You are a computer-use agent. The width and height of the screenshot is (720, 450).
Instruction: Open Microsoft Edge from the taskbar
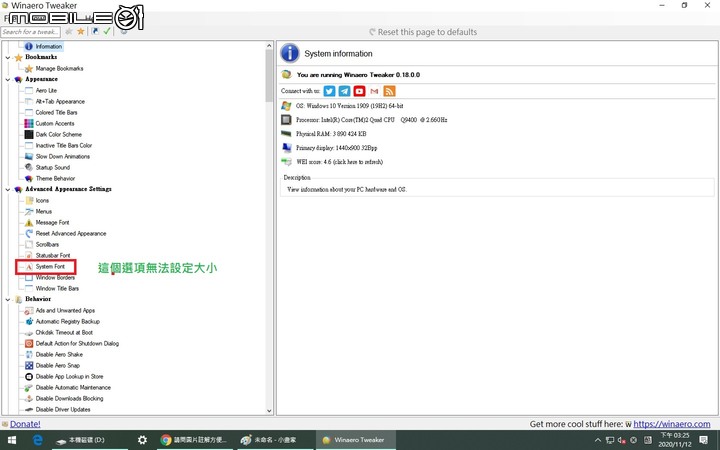click(x=38, y=440)
